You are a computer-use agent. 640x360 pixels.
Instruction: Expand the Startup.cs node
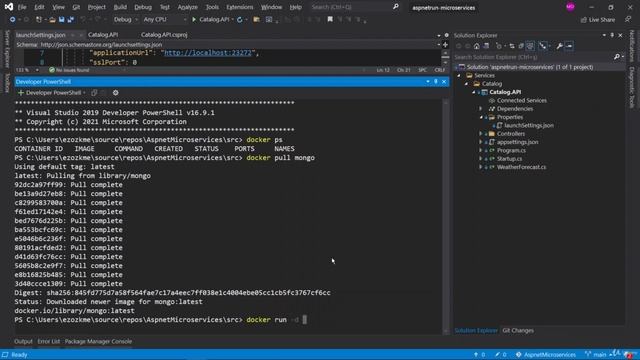pyautogui.click(x=481, y=159)
